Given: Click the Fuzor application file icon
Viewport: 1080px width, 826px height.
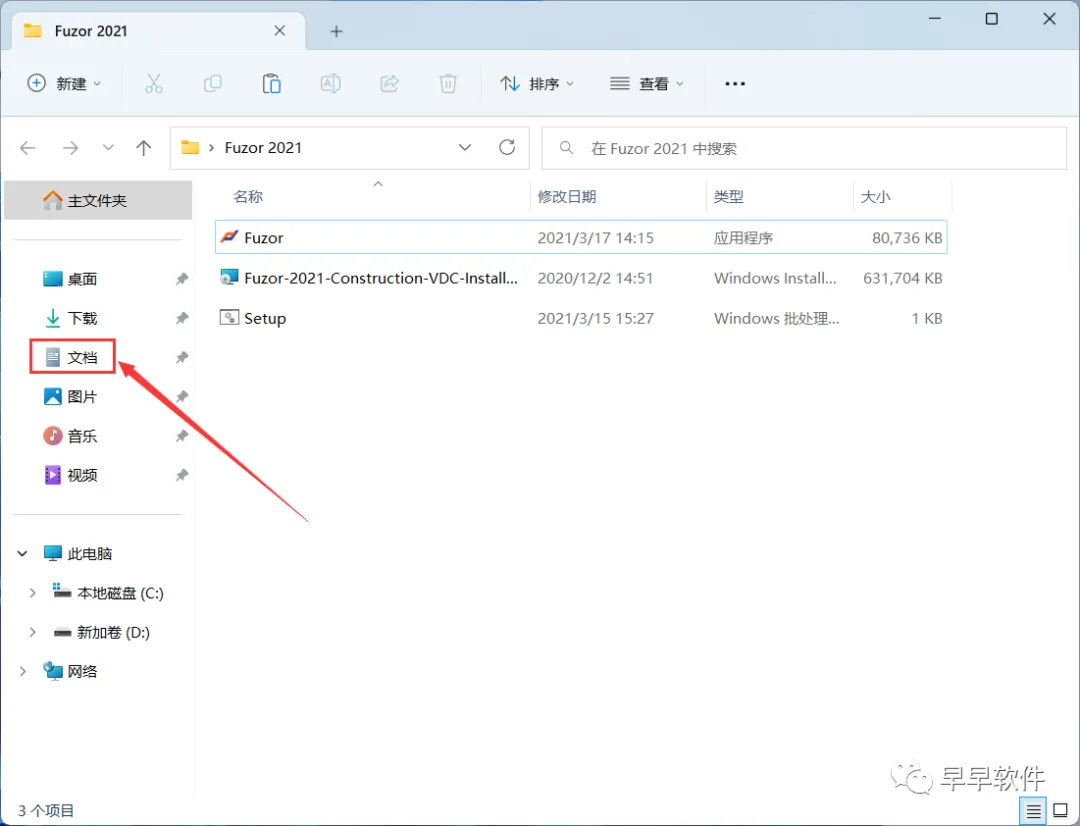Looking at the screenshot, I should (229, 236).
